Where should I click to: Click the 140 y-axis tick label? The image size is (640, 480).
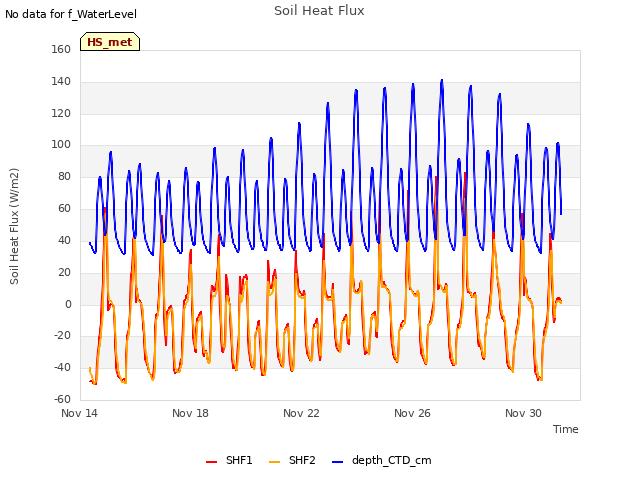pos(61,81)
